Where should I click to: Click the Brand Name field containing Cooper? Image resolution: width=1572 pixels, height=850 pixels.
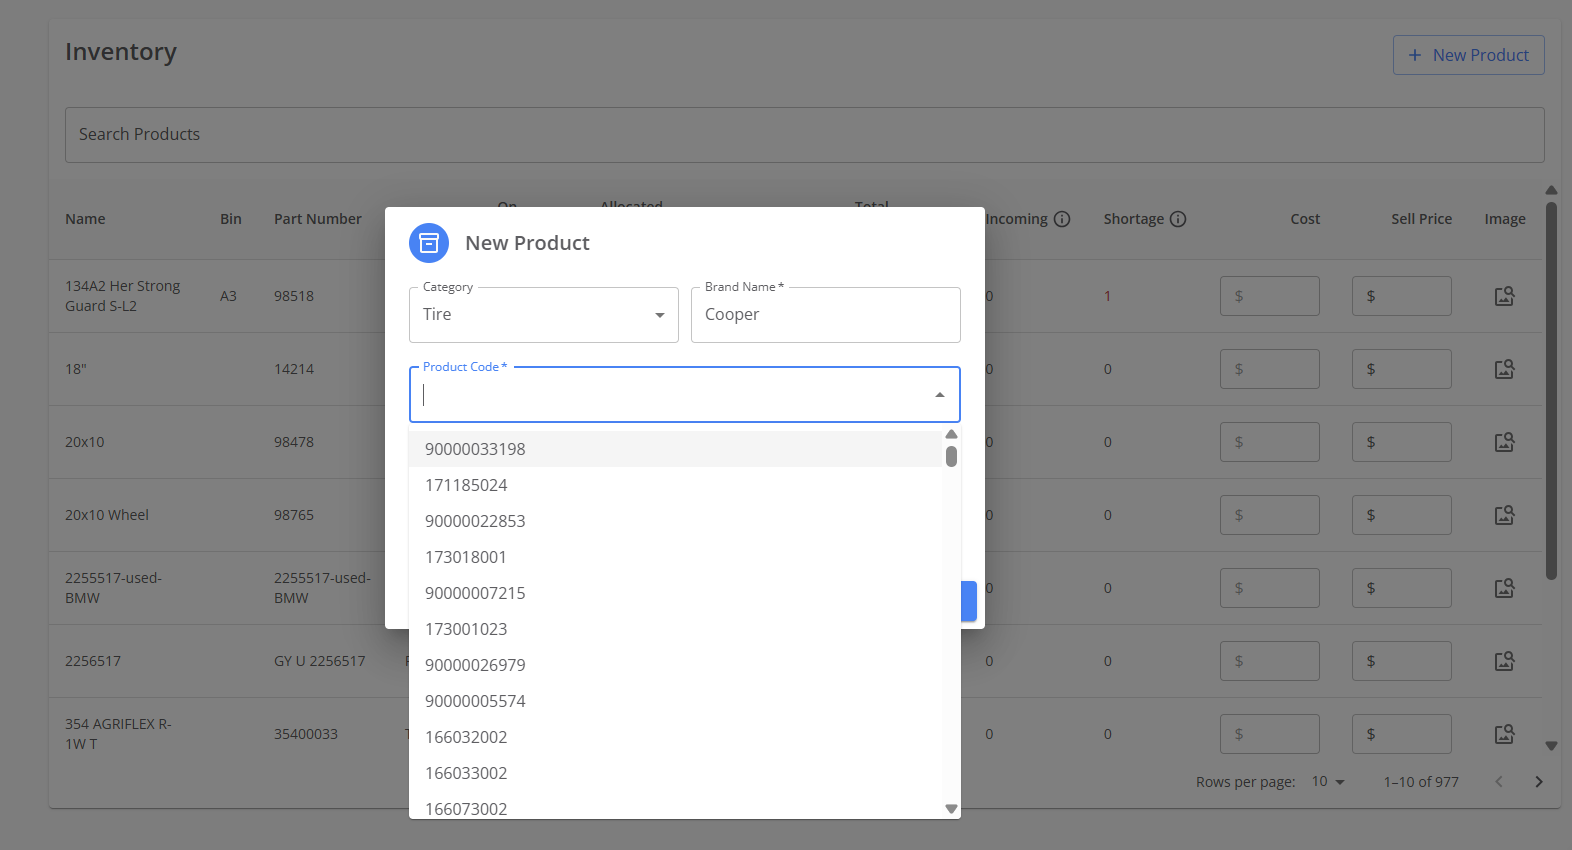point(826,315)
